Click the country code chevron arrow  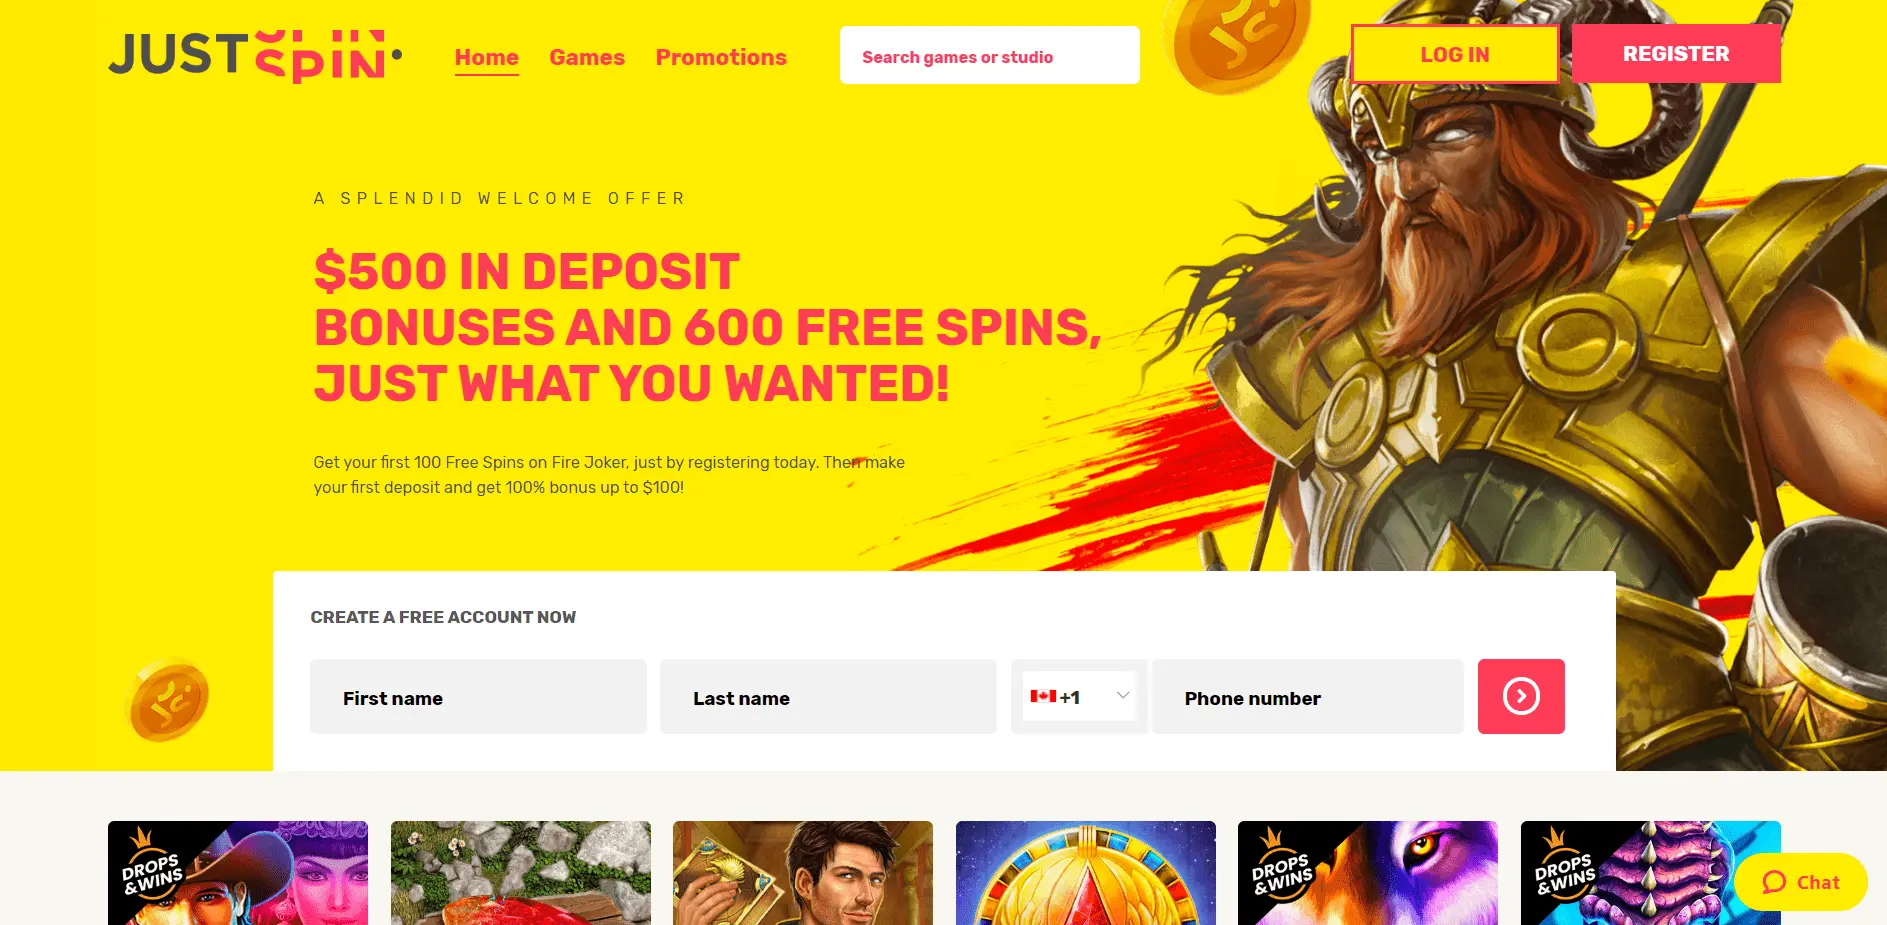tap(1123, 696)
